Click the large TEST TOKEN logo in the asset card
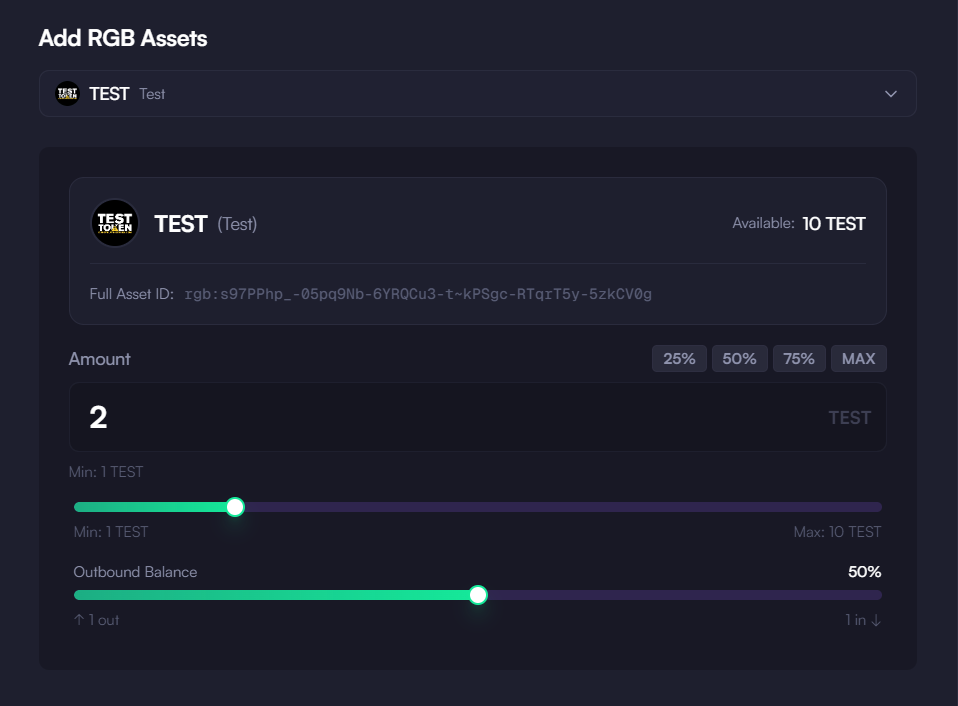The image size is (958, 706). [115, 223]
